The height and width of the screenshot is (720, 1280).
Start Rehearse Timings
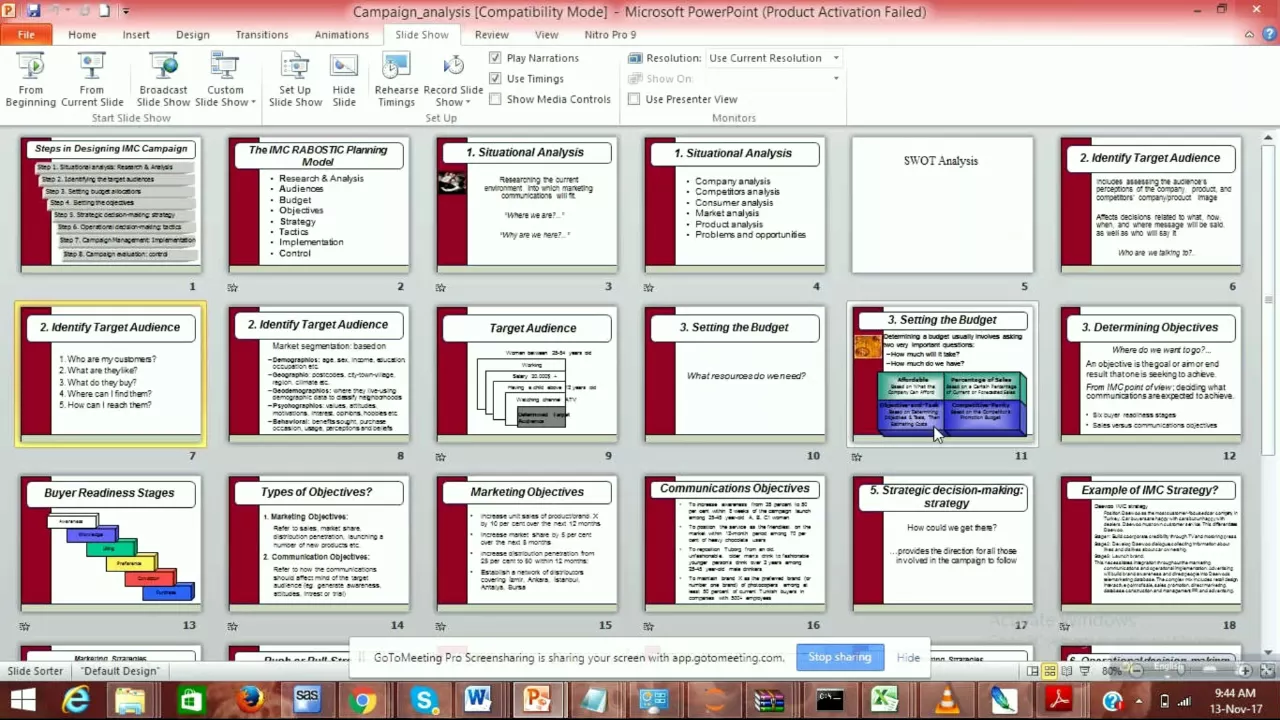(396, 80)
